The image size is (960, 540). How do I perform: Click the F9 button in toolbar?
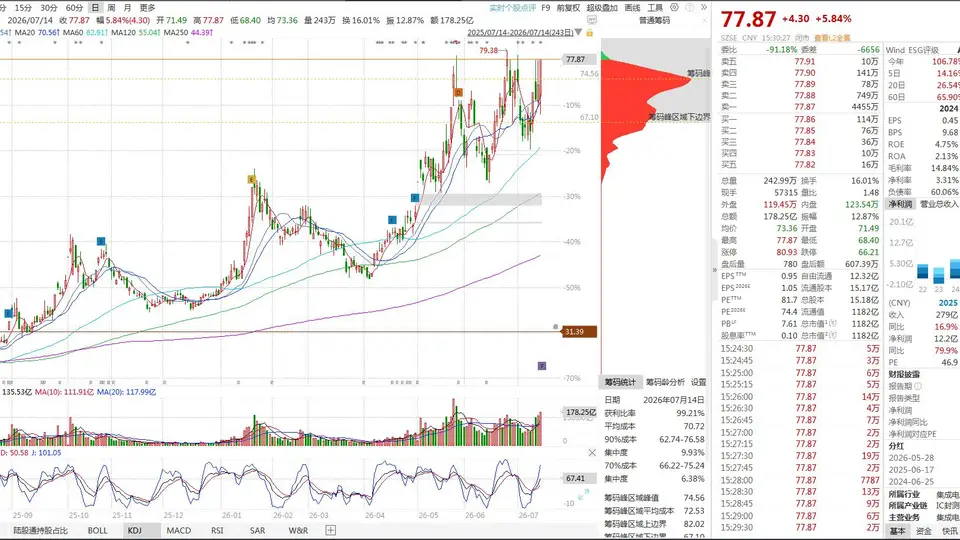[x=546, y=8]
